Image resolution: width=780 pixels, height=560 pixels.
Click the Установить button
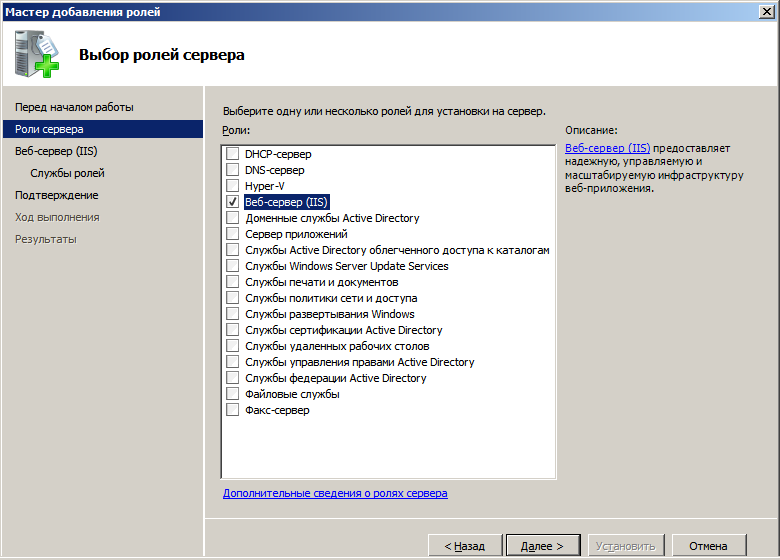click(626, 546)
